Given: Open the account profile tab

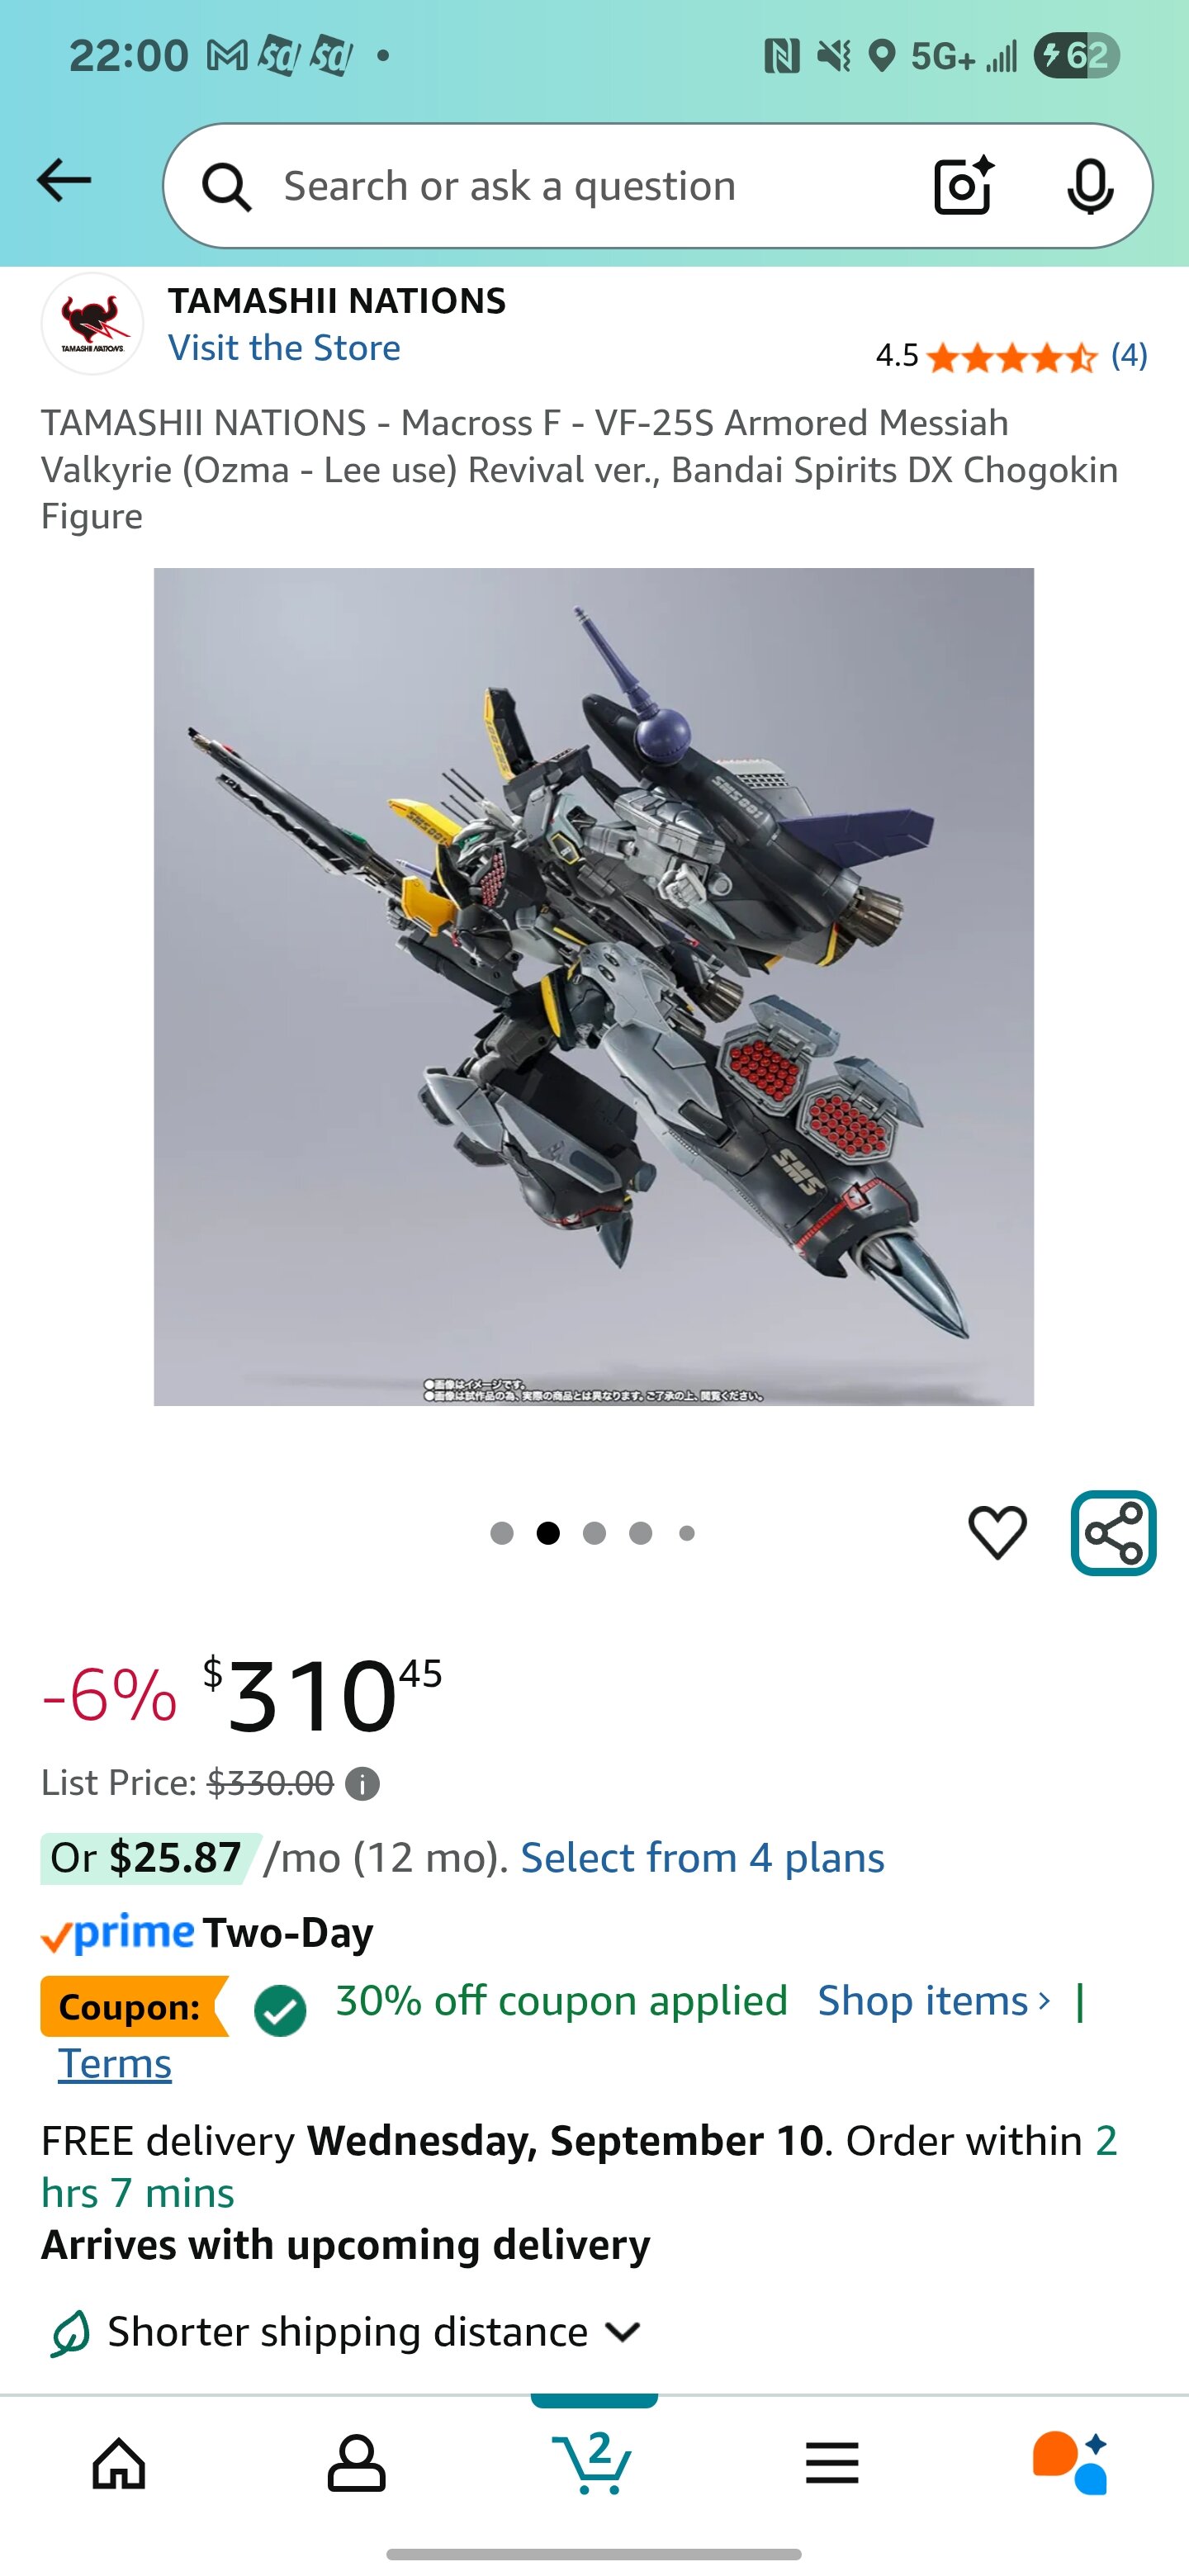Looking at the screenshot, I should pos(356,2462).
